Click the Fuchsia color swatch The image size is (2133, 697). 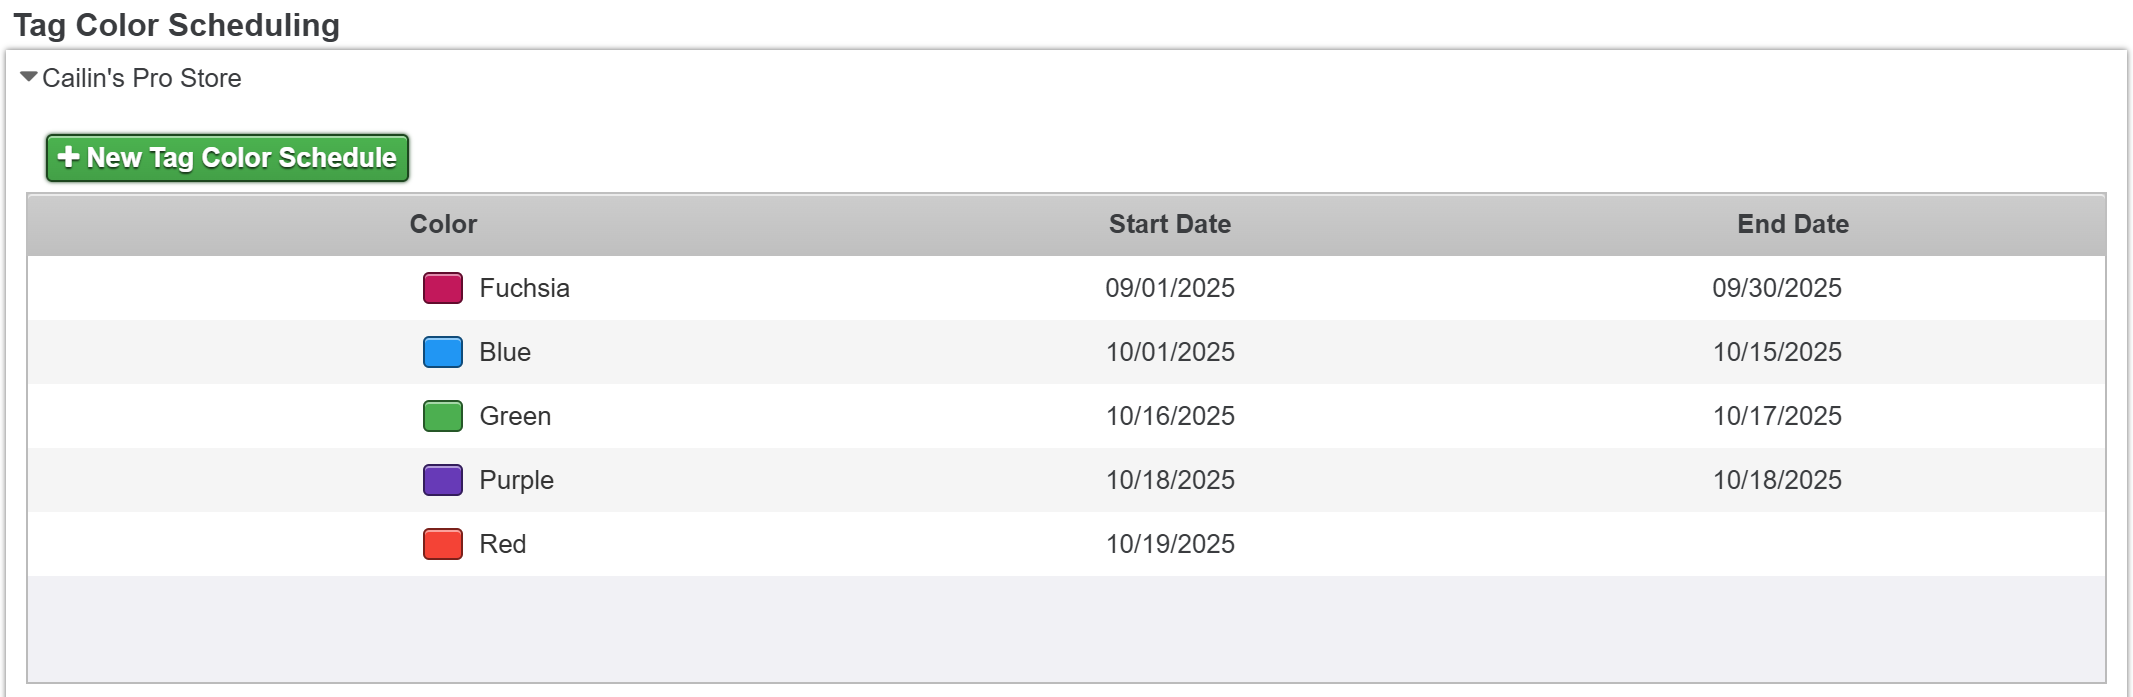click(x=442, y=288)
